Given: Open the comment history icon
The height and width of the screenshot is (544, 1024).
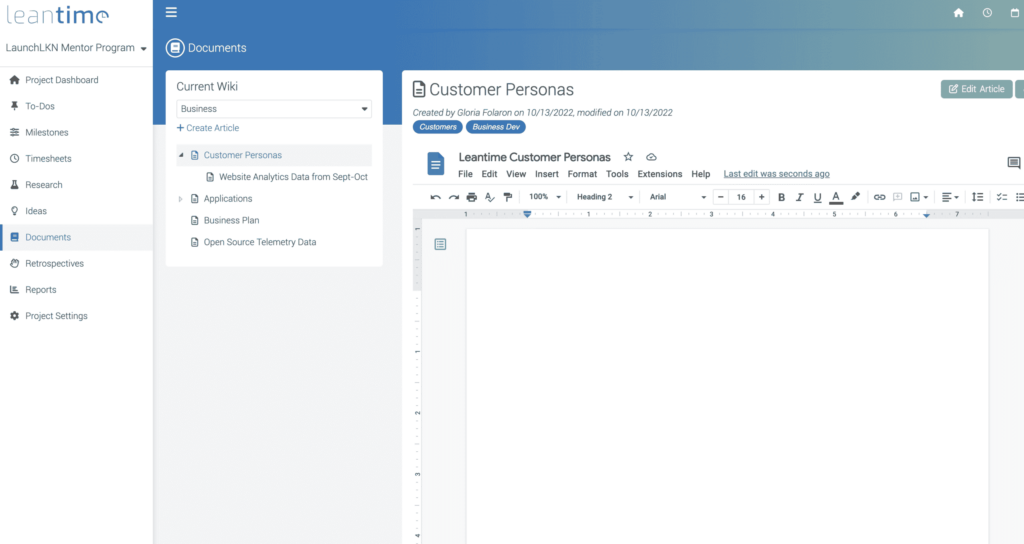Looking at the screenshot, I should pos(1013,163).
